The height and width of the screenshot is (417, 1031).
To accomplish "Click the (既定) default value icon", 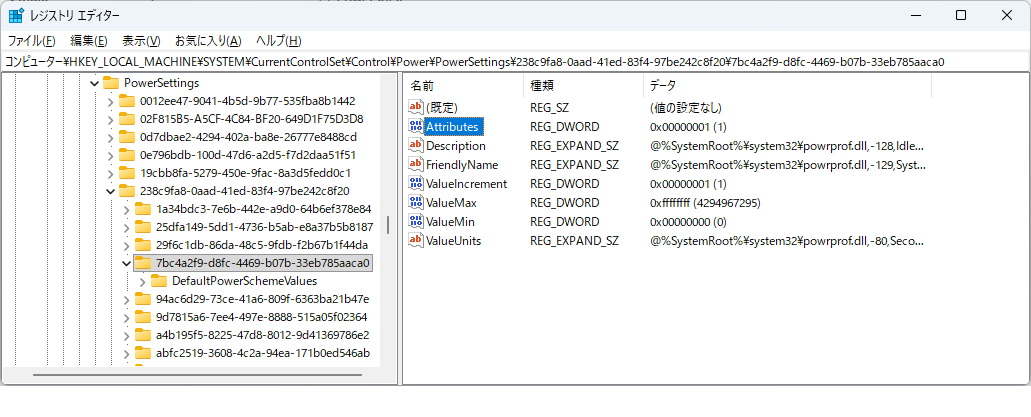I will click(x=416, y=108).
